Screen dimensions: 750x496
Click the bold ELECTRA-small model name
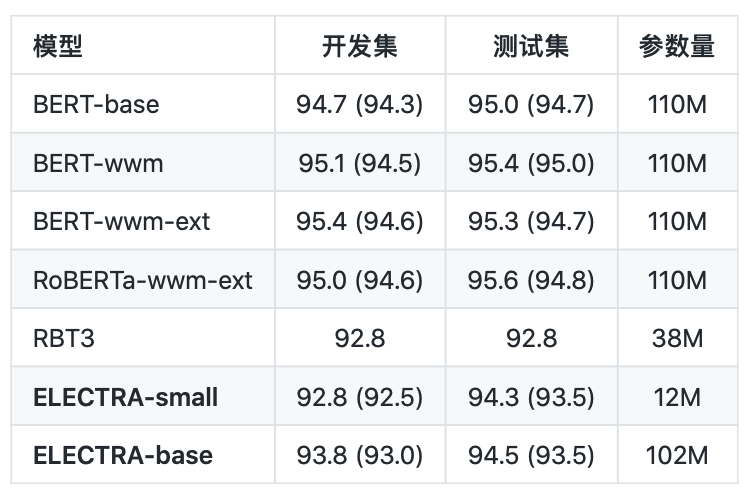[x=125, y=397]
